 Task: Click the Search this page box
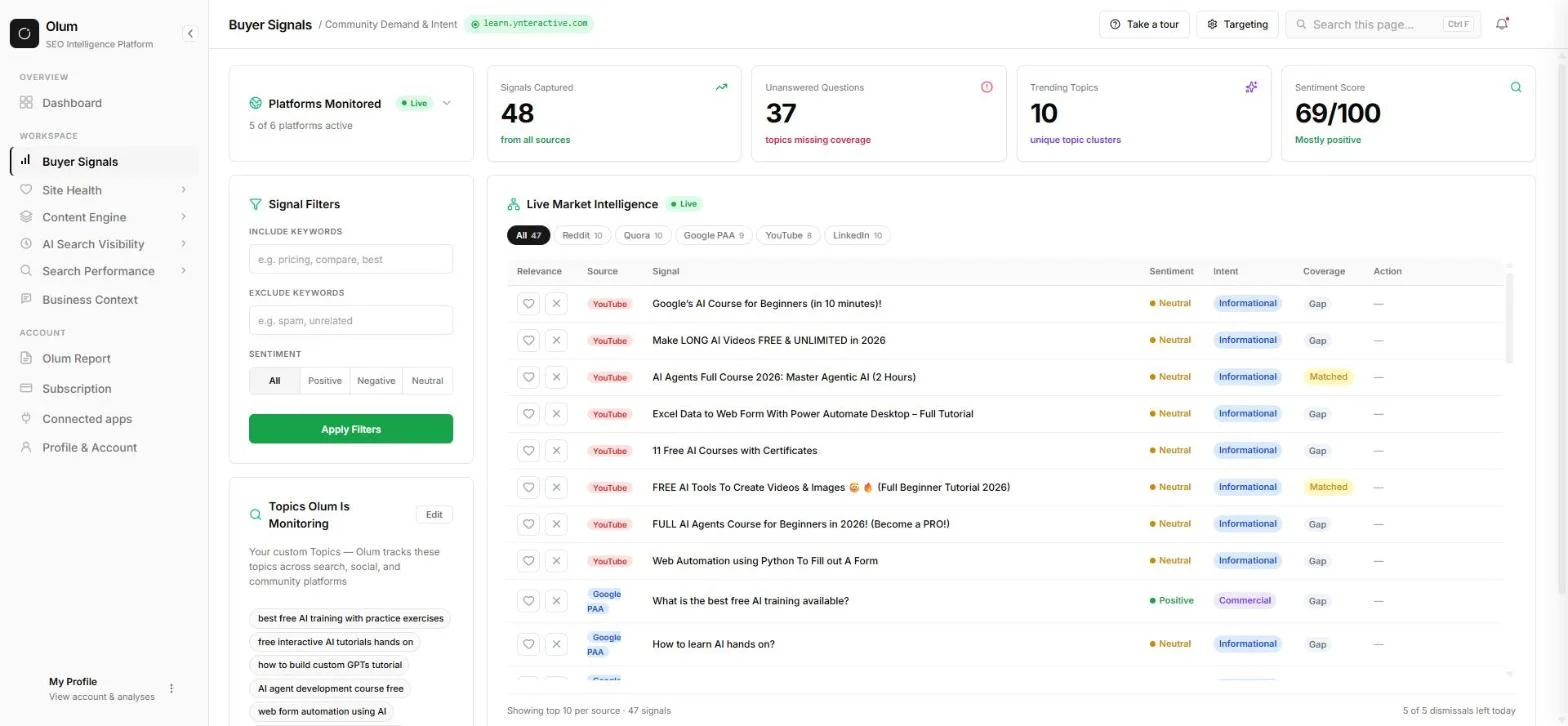[1383, 24]
